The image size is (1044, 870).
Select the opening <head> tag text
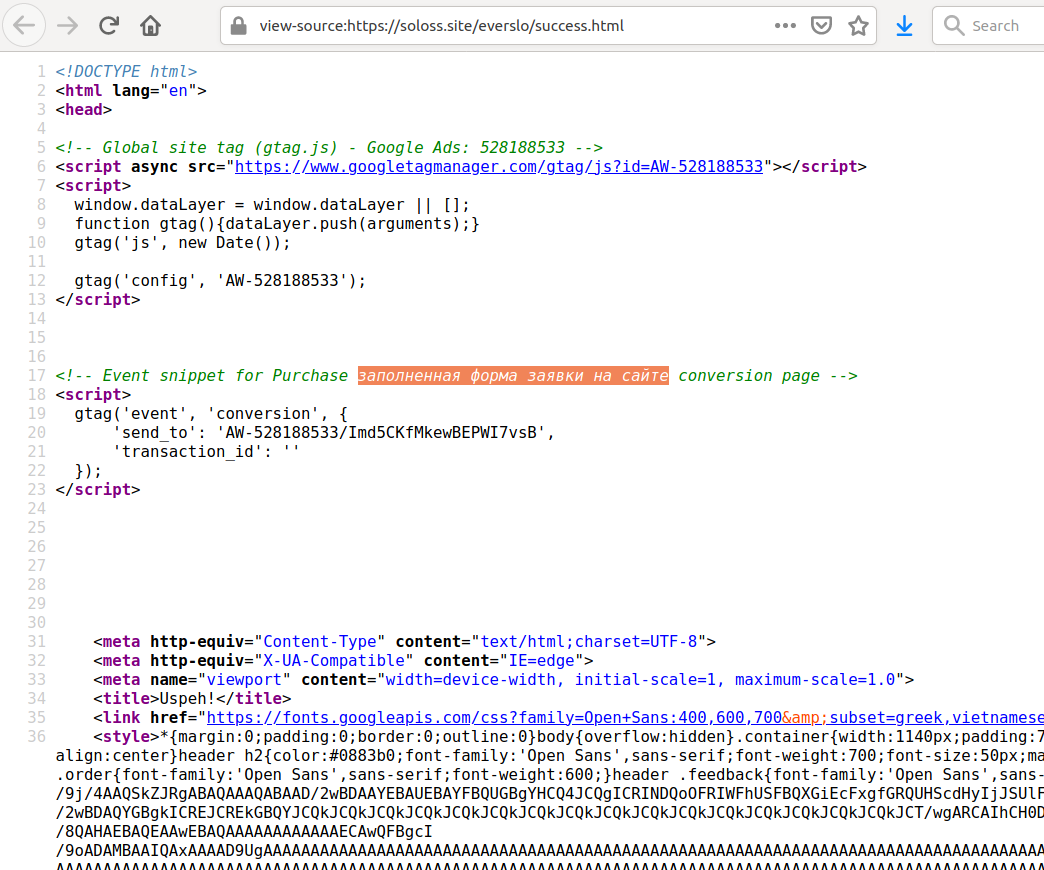[84, 109]
